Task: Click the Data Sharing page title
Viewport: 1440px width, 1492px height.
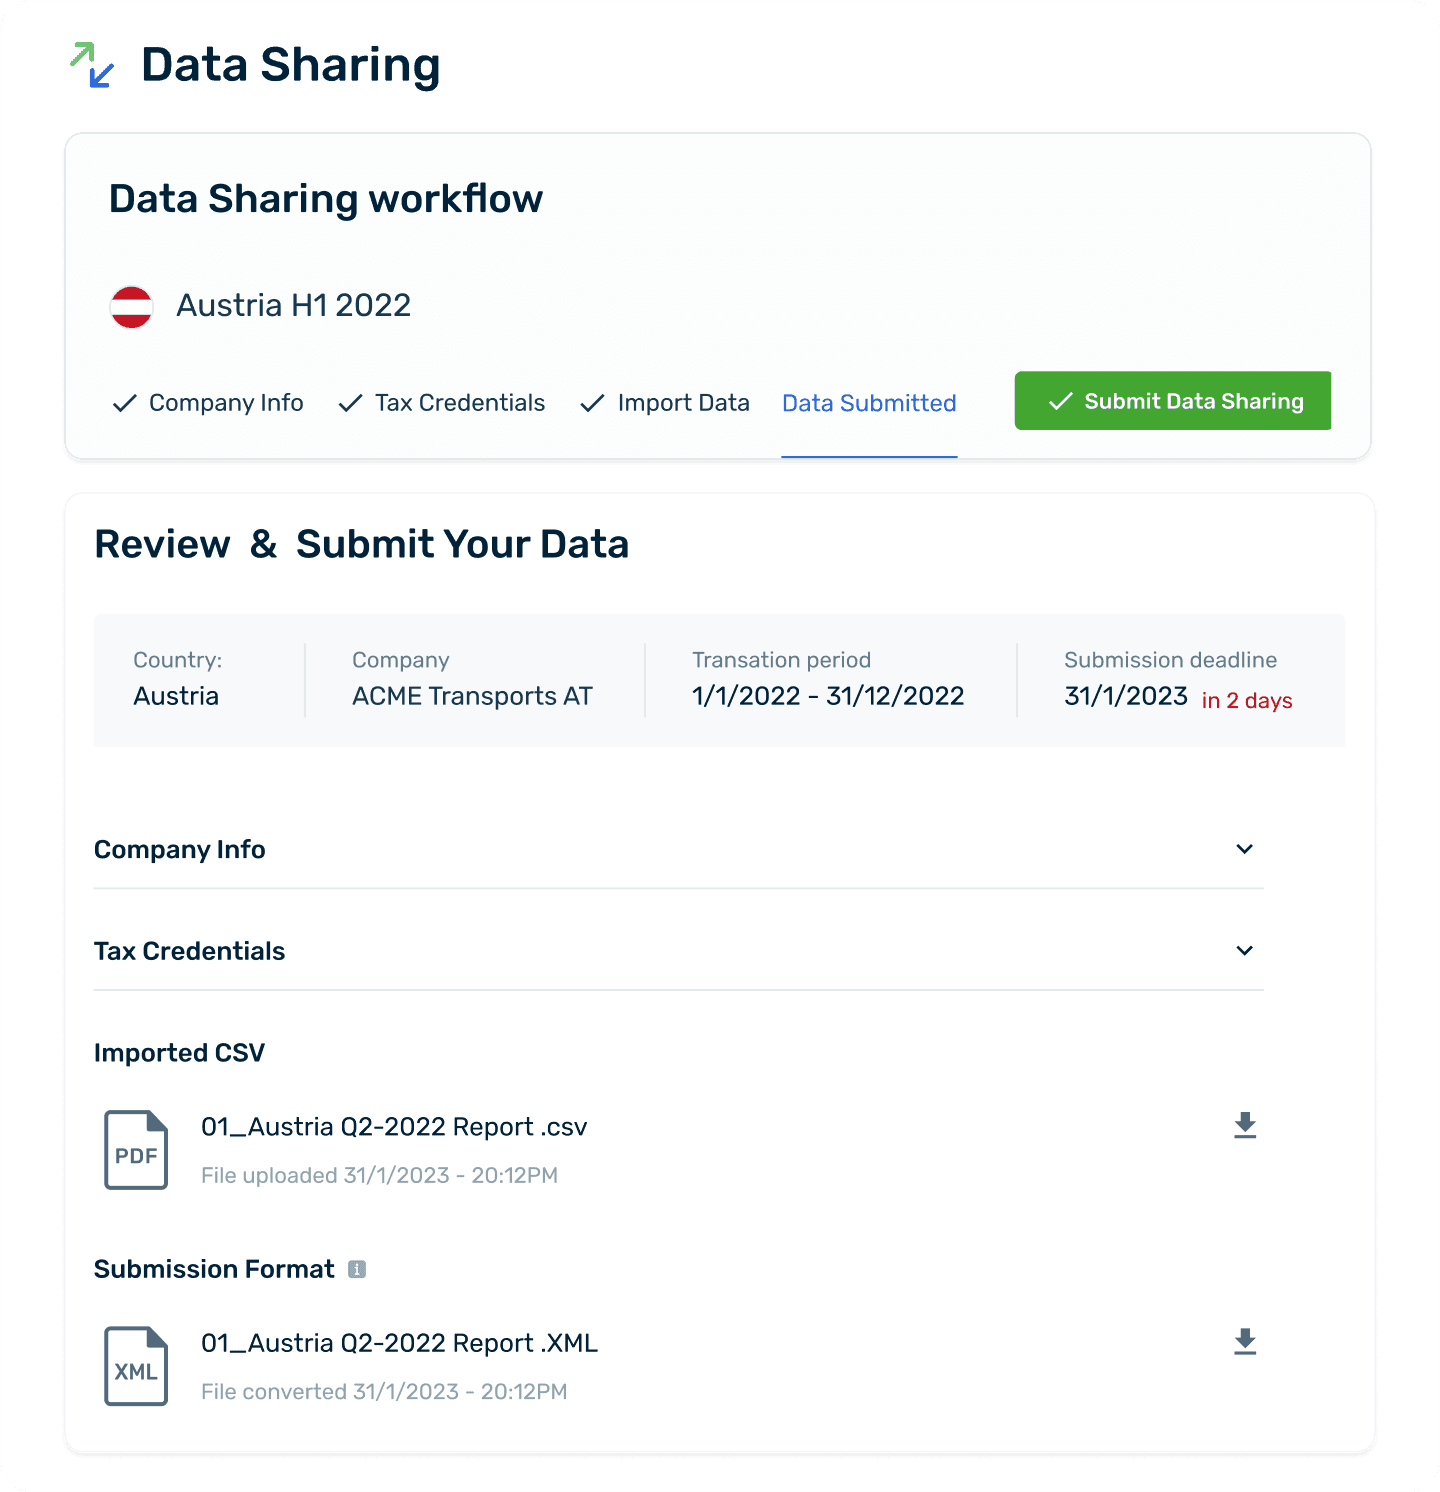Action: tap(291, 65)
